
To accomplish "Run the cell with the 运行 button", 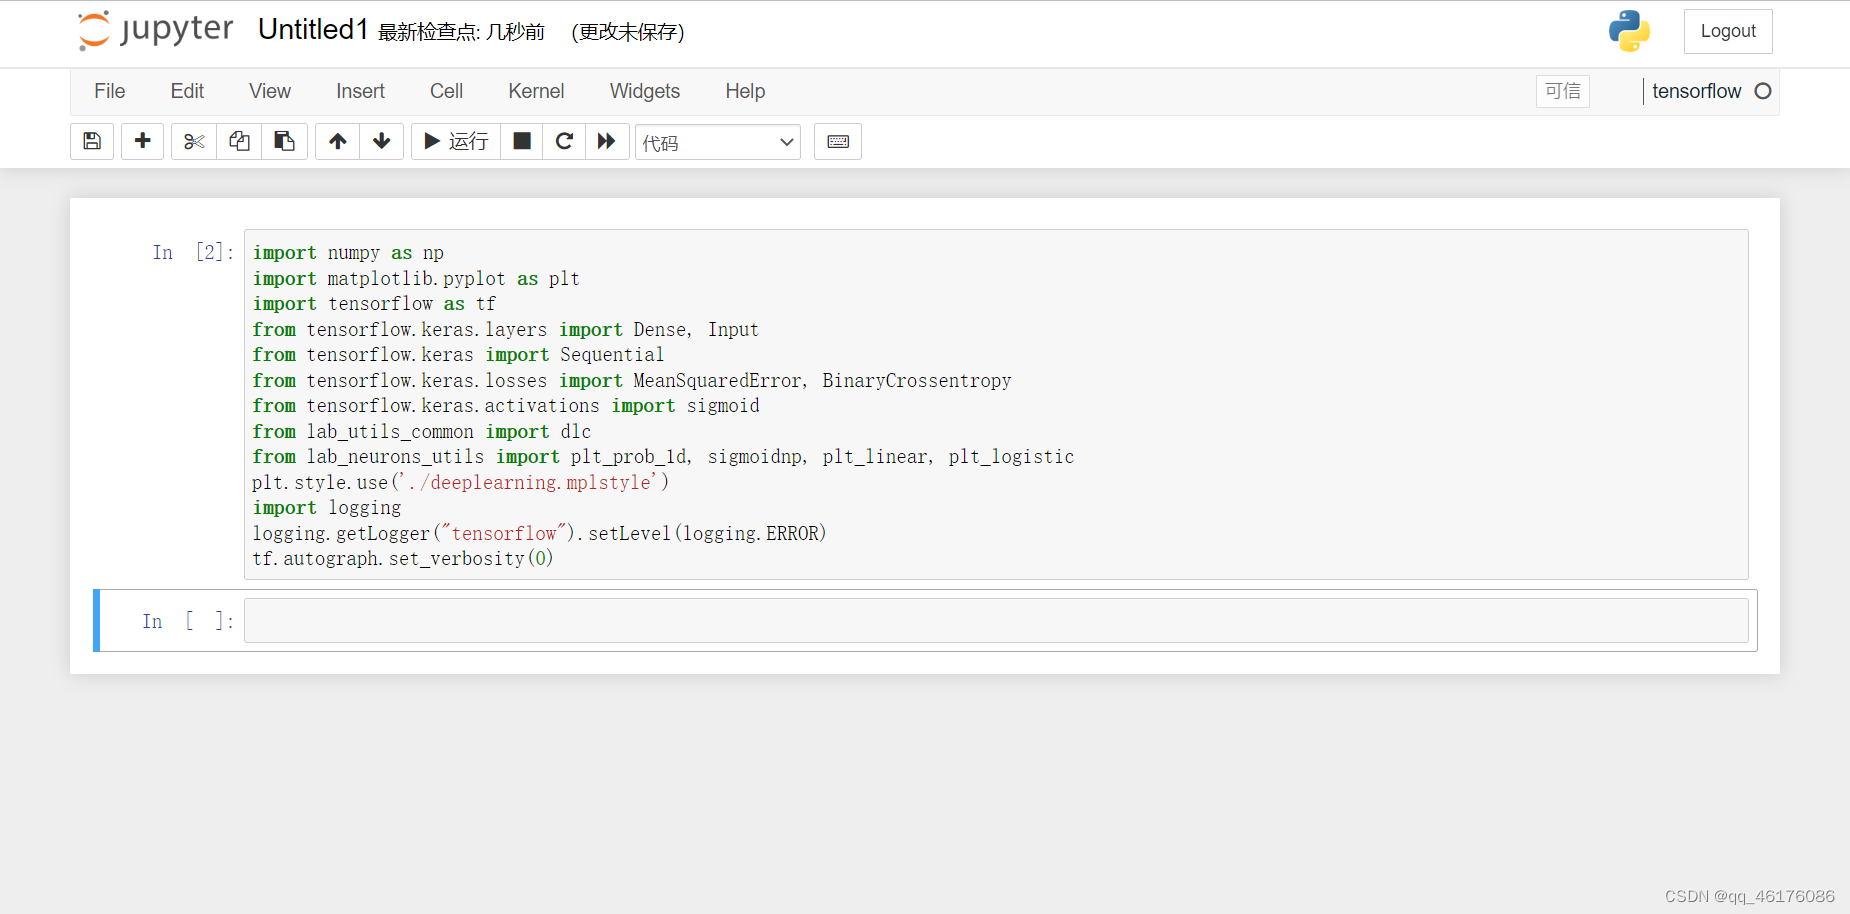I will coord(456,142).
